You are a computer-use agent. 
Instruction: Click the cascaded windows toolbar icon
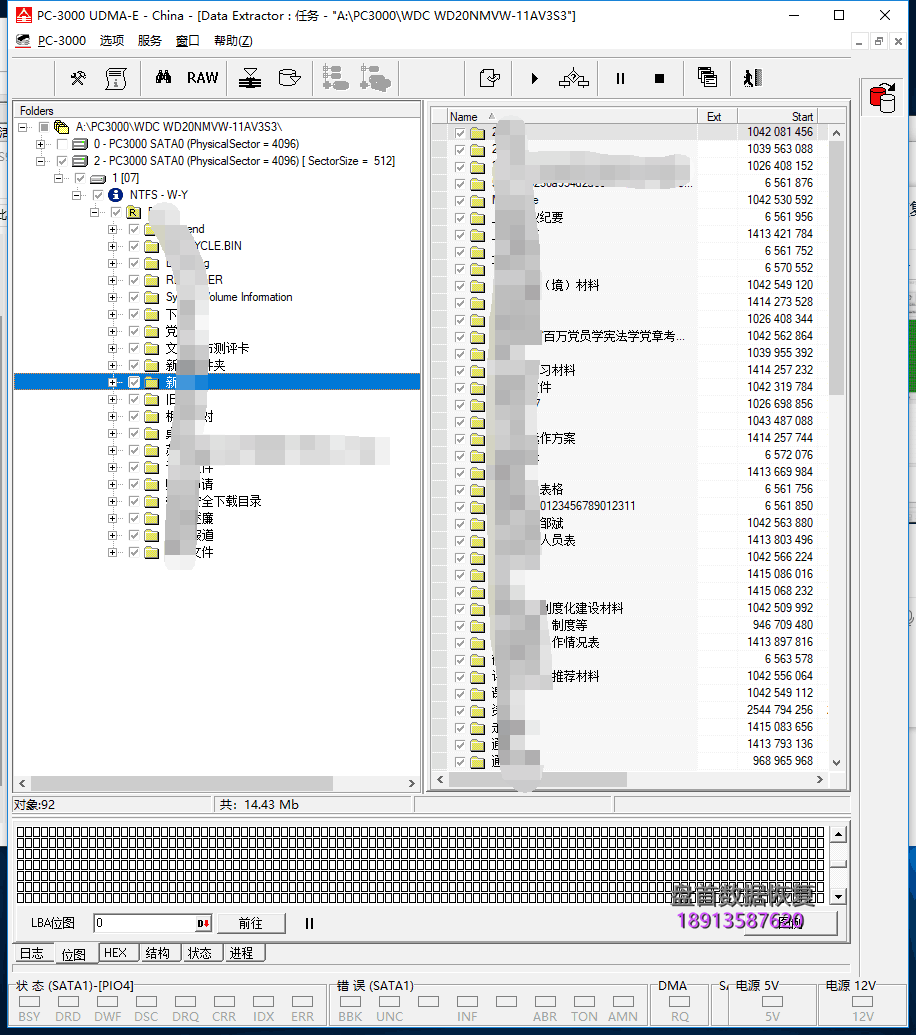[707, 78]
